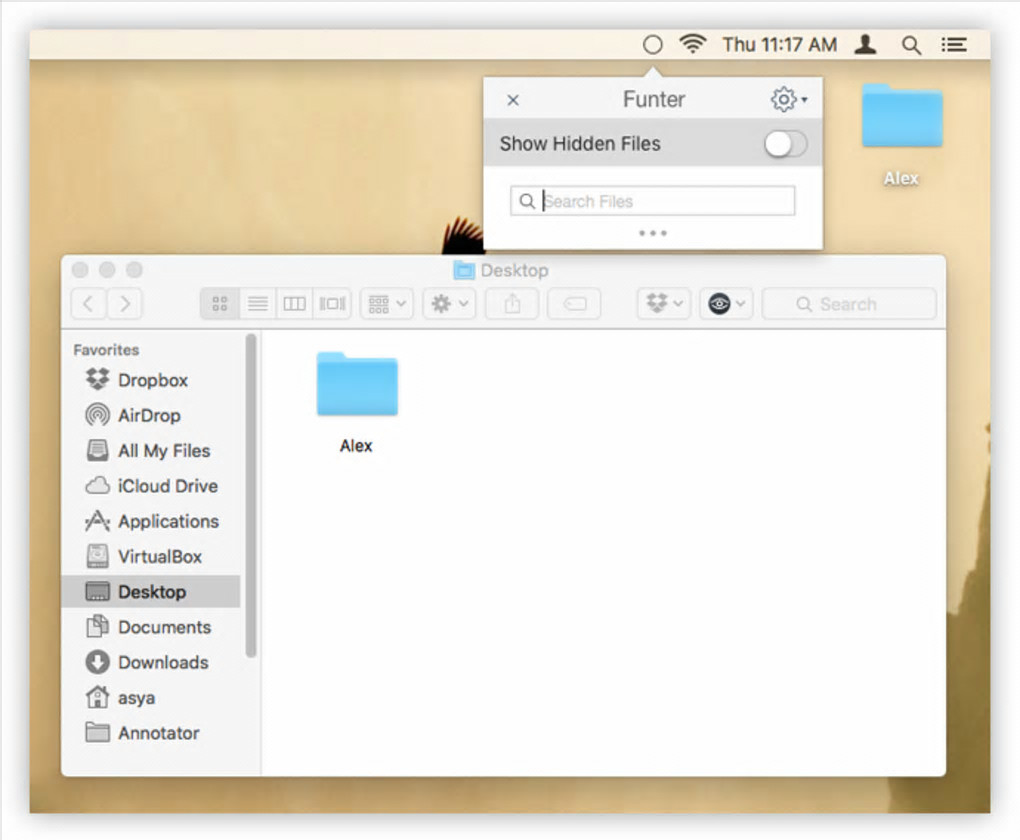Open the Wi-Fi menu bar icon
1020x840 pixels.
click(x=693, y=44)
